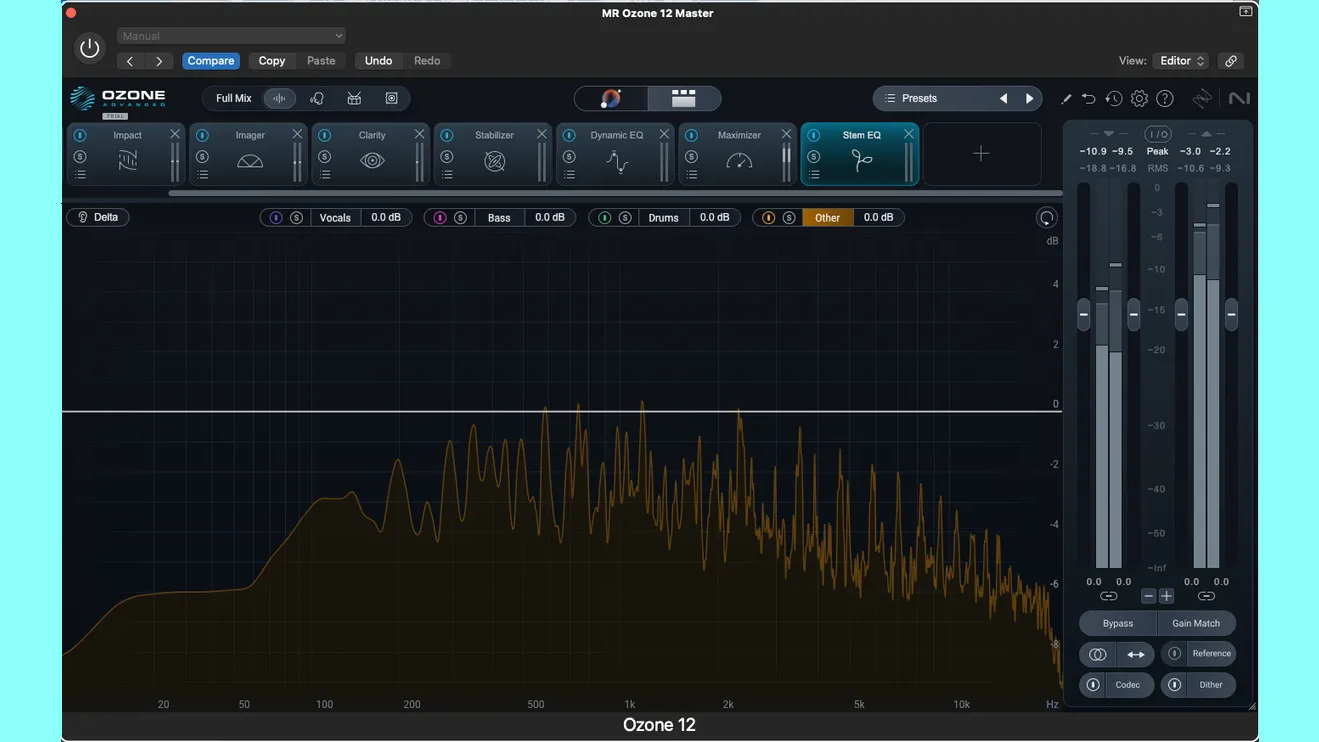
Task: Click the help question mark icon
Action: (x=1164, y=98)
